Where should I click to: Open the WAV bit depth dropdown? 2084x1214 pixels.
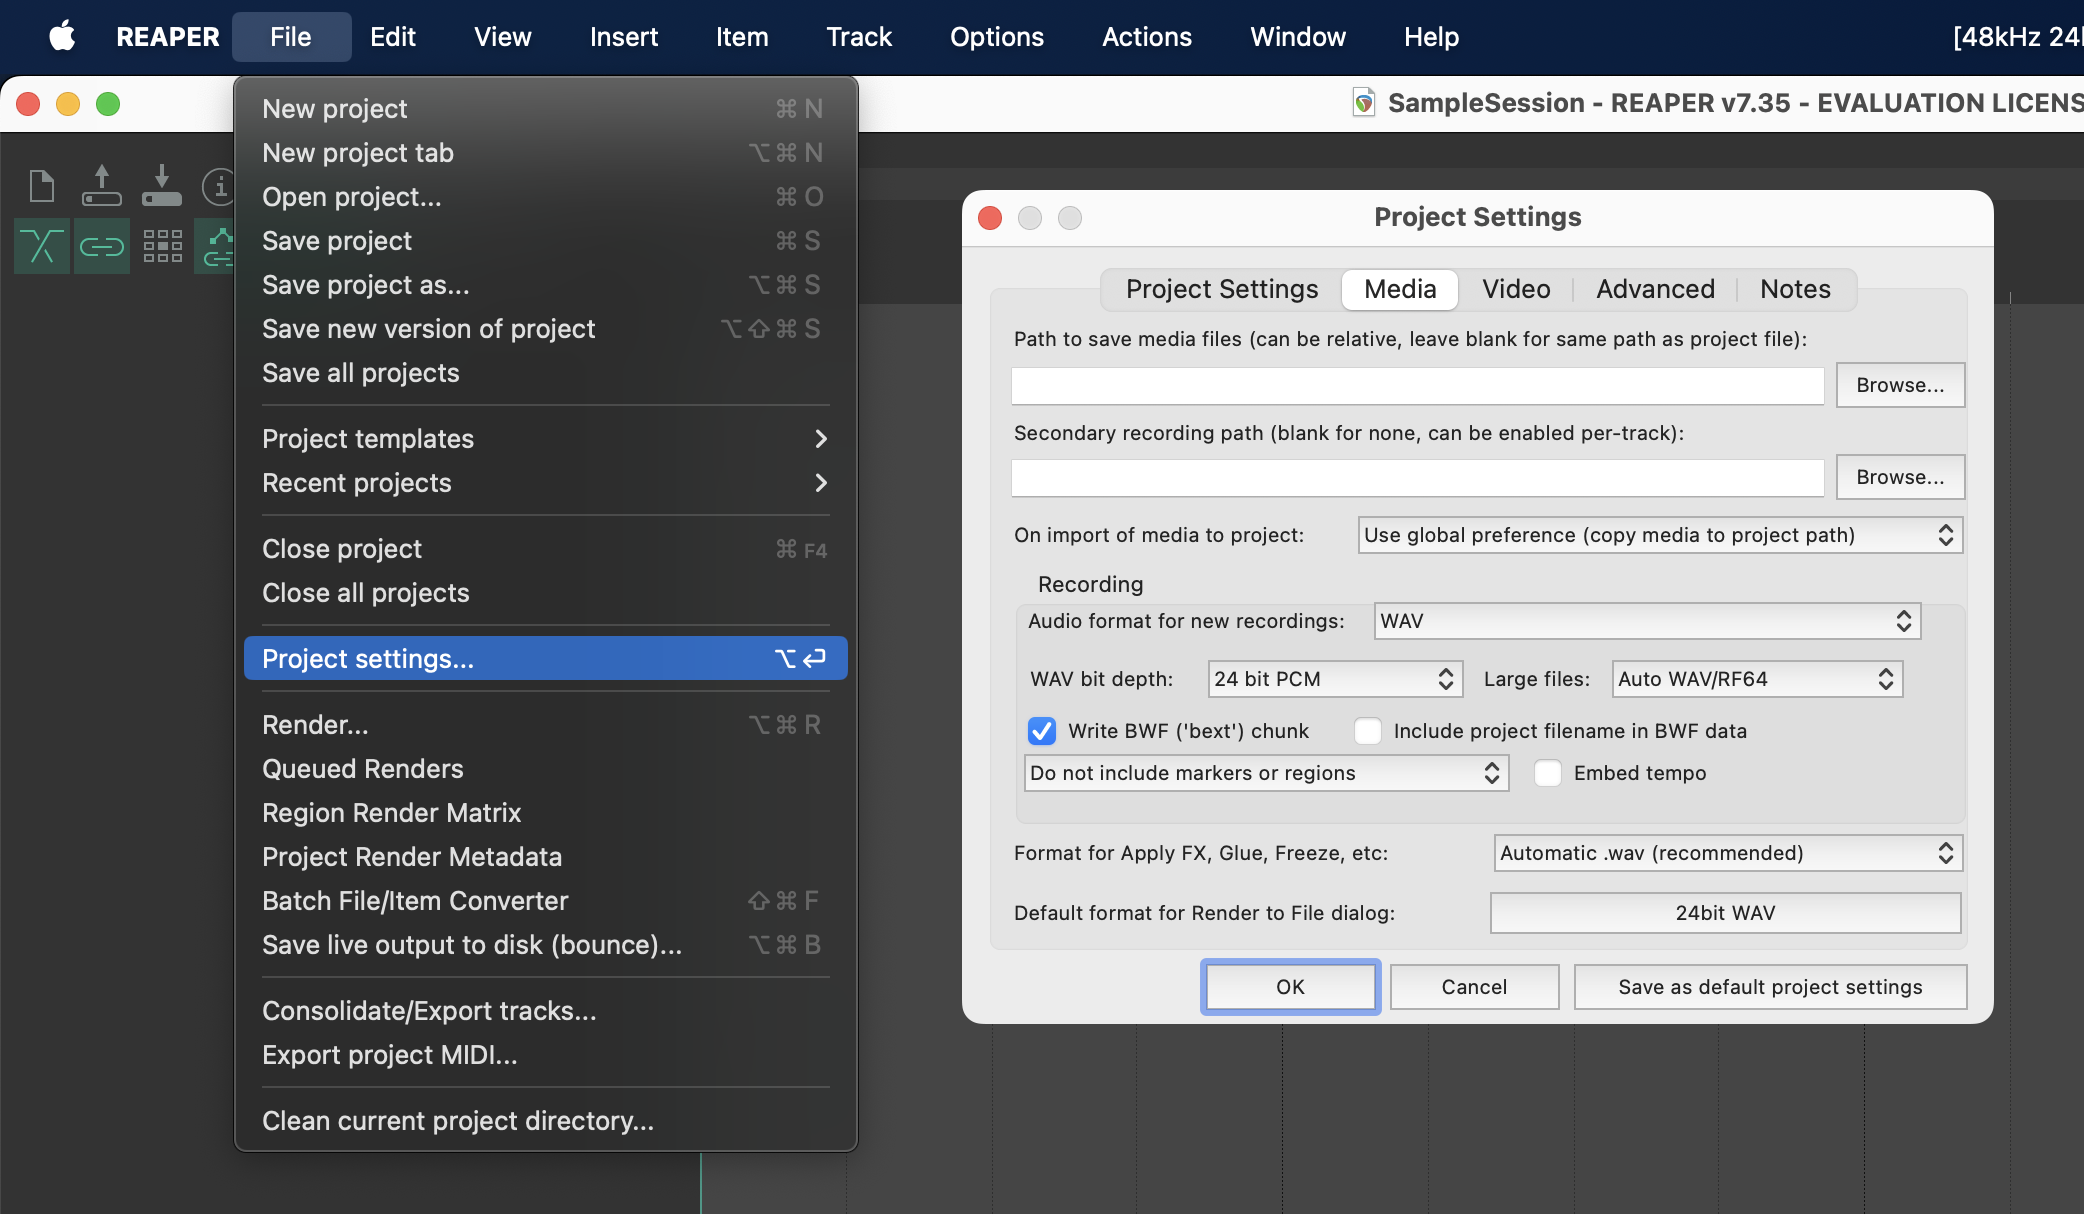[x=1334, y=679]
